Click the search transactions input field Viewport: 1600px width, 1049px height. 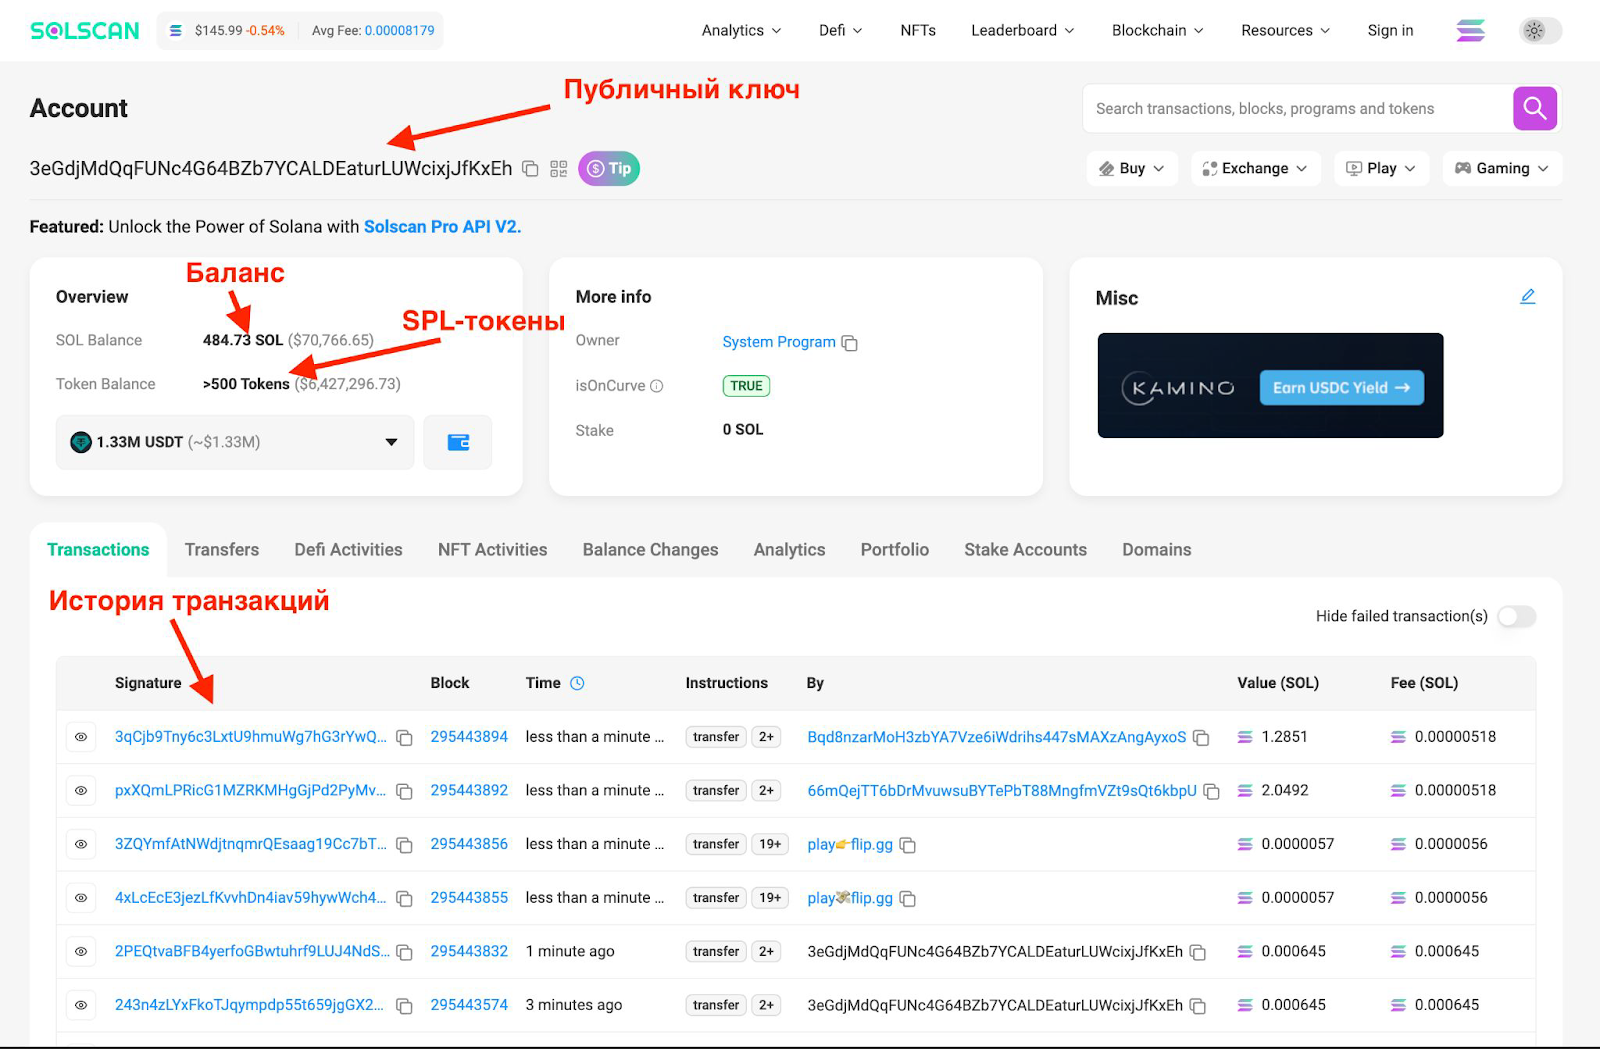point(1298,108)
